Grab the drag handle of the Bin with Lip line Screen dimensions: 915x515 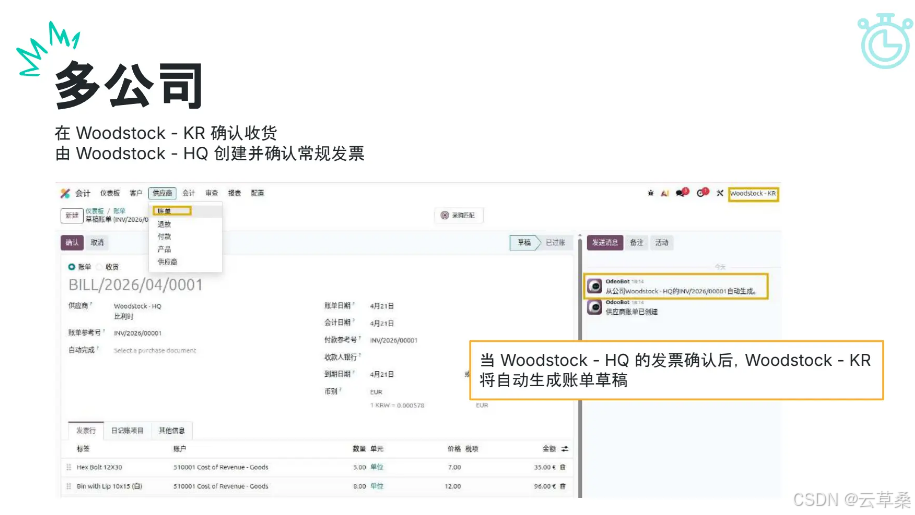69,486
